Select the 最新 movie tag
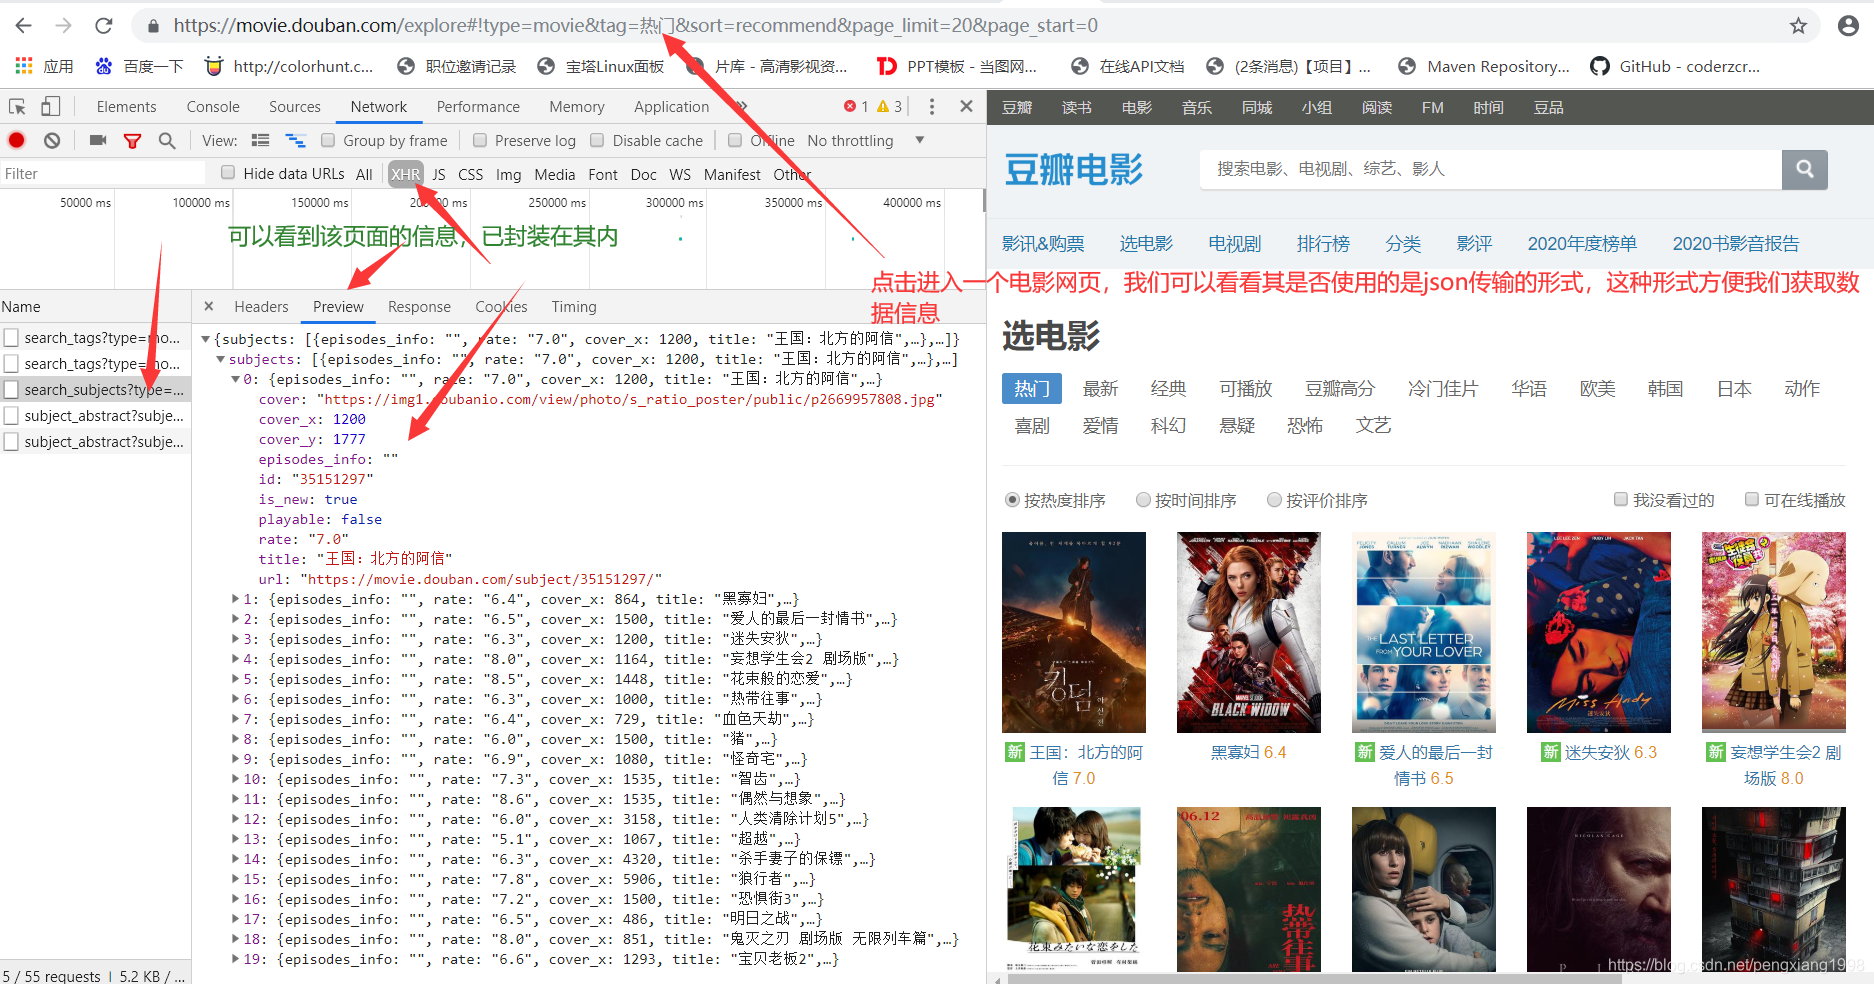 1100,389
